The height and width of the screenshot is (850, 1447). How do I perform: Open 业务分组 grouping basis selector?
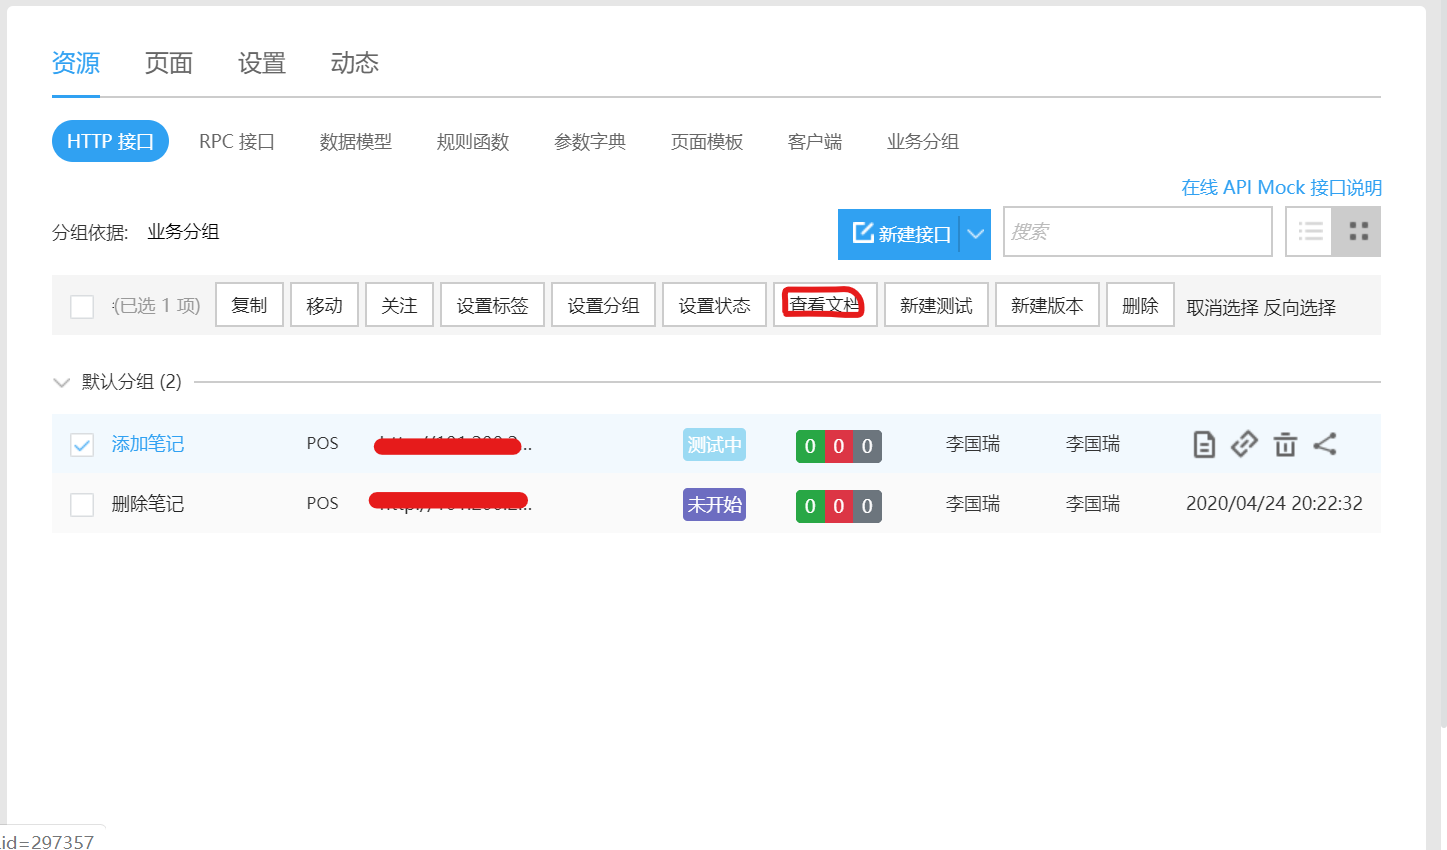(183, 232)
